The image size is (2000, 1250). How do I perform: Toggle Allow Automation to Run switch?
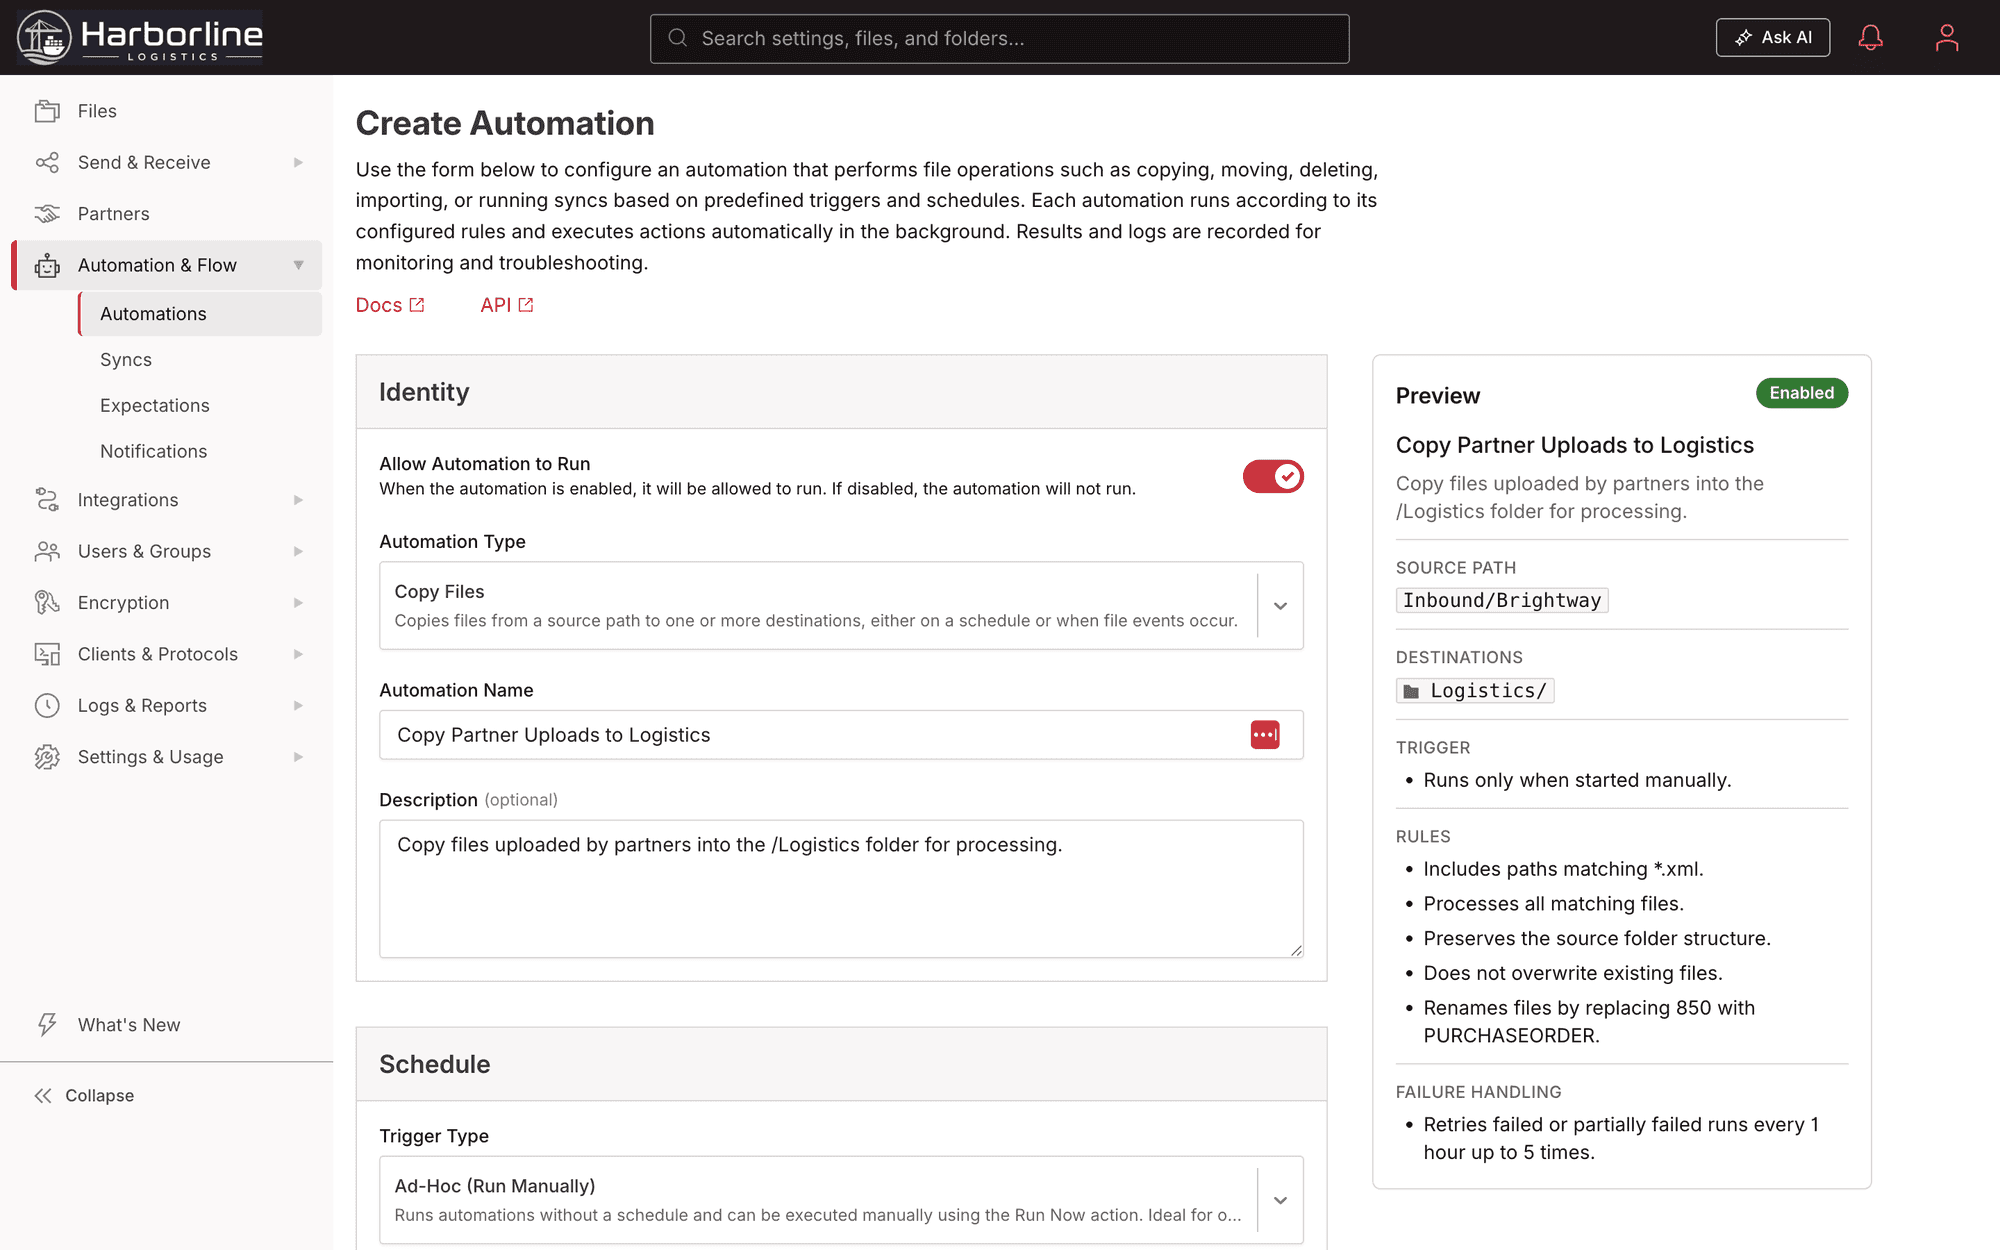pyautogui.click(x=1273, y=477)
